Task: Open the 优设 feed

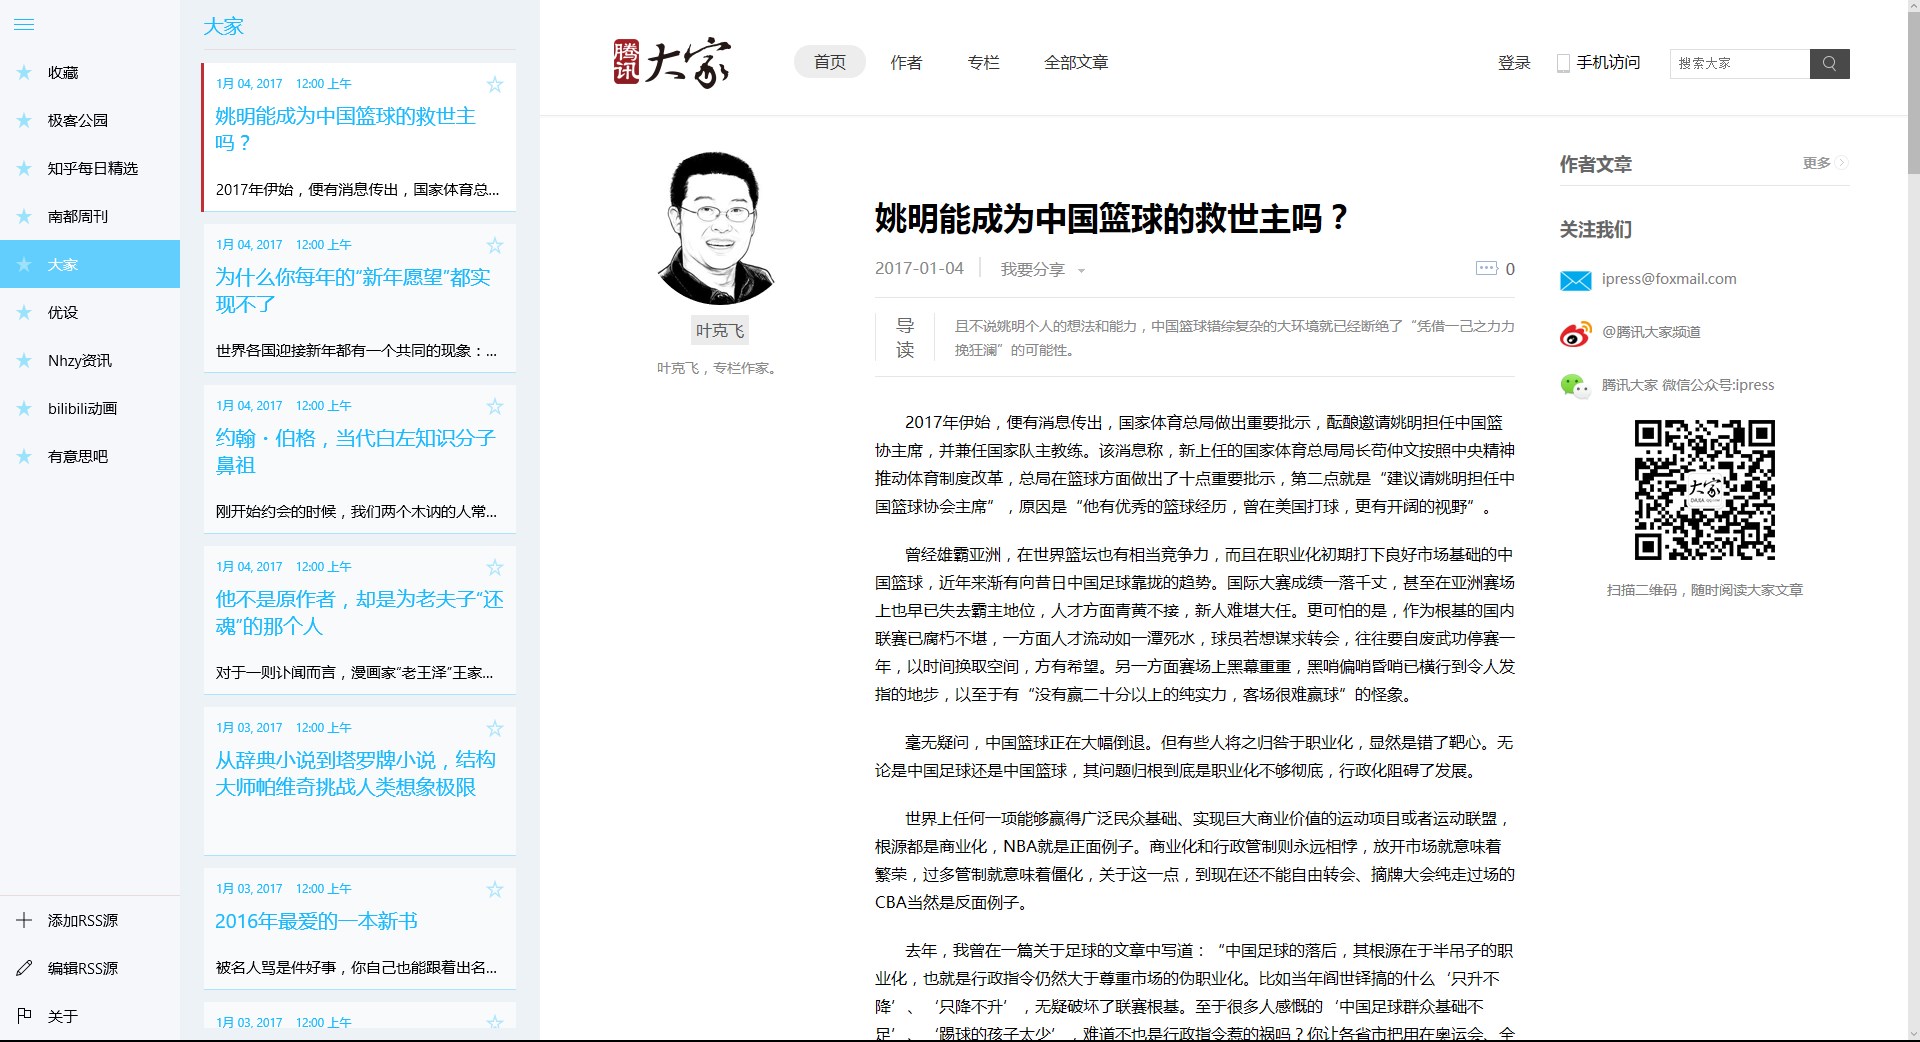Action: [90, 312]
